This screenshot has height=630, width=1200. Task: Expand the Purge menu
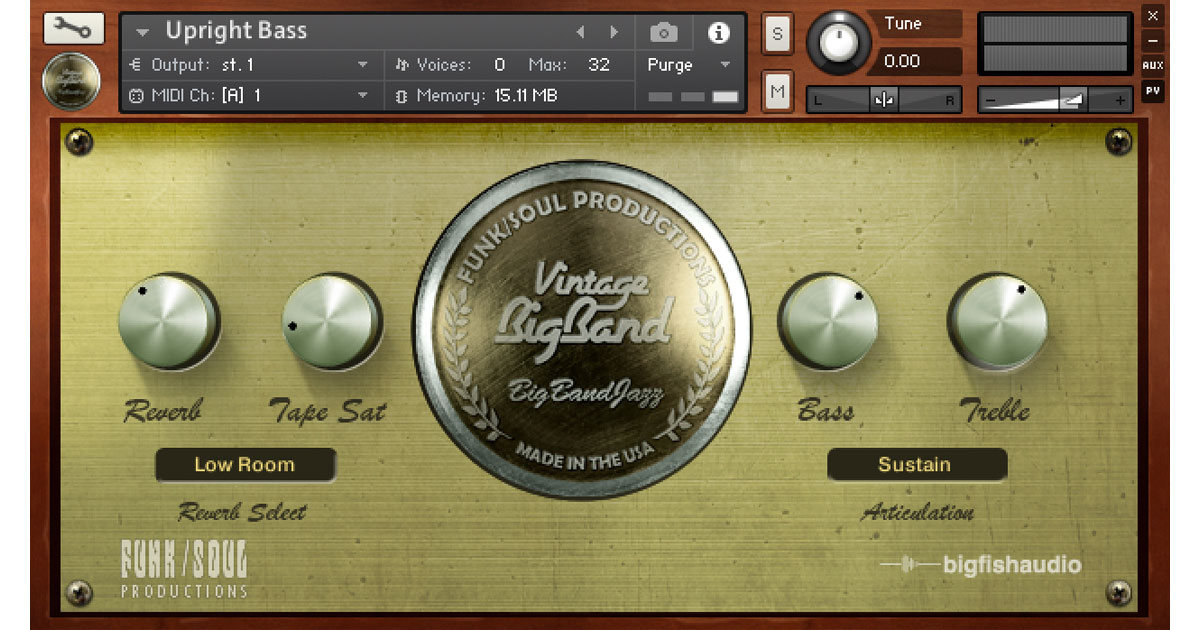[x=725, y=65]
